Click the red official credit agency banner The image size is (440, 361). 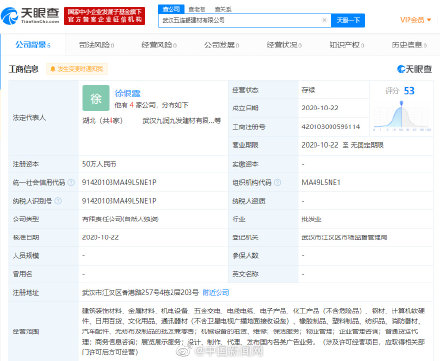(104, 16)
